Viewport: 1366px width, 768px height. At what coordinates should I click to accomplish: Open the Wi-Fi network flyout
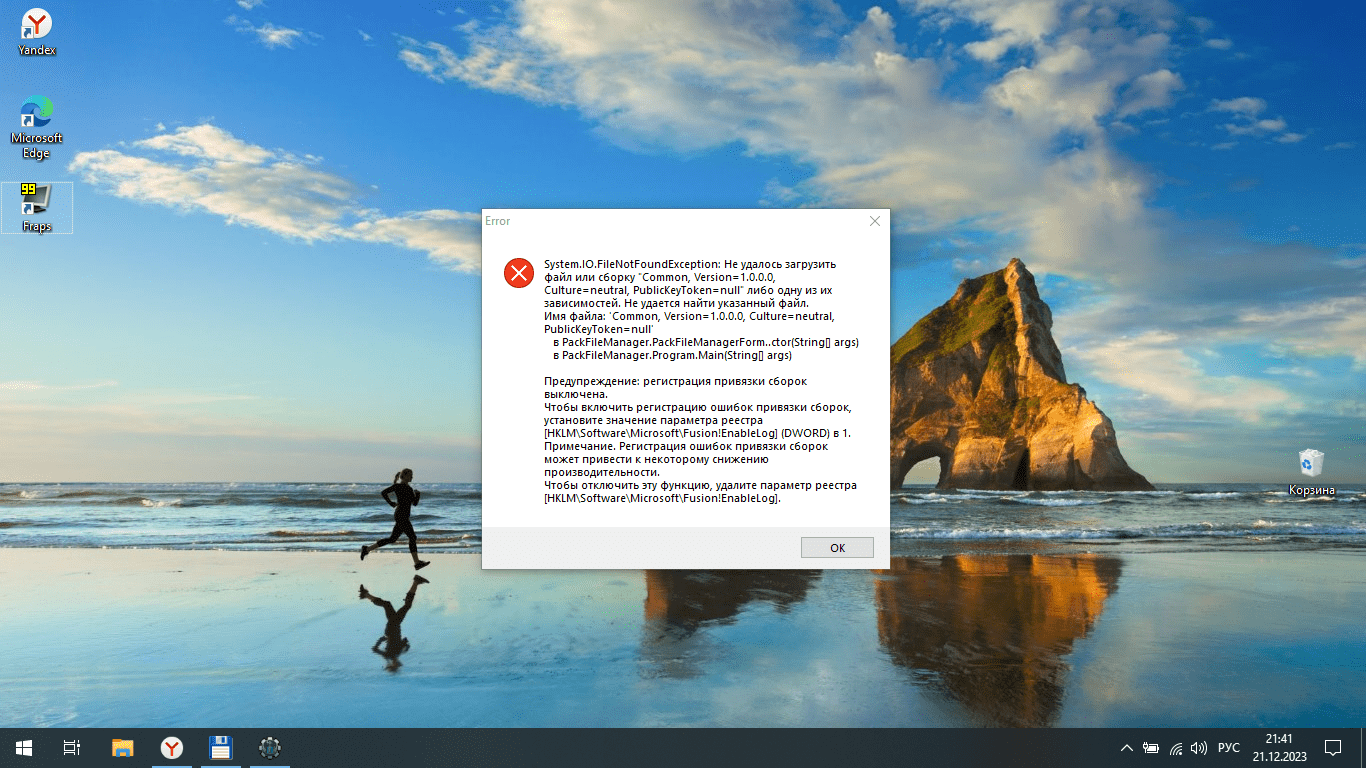(x=1176, y=748)
